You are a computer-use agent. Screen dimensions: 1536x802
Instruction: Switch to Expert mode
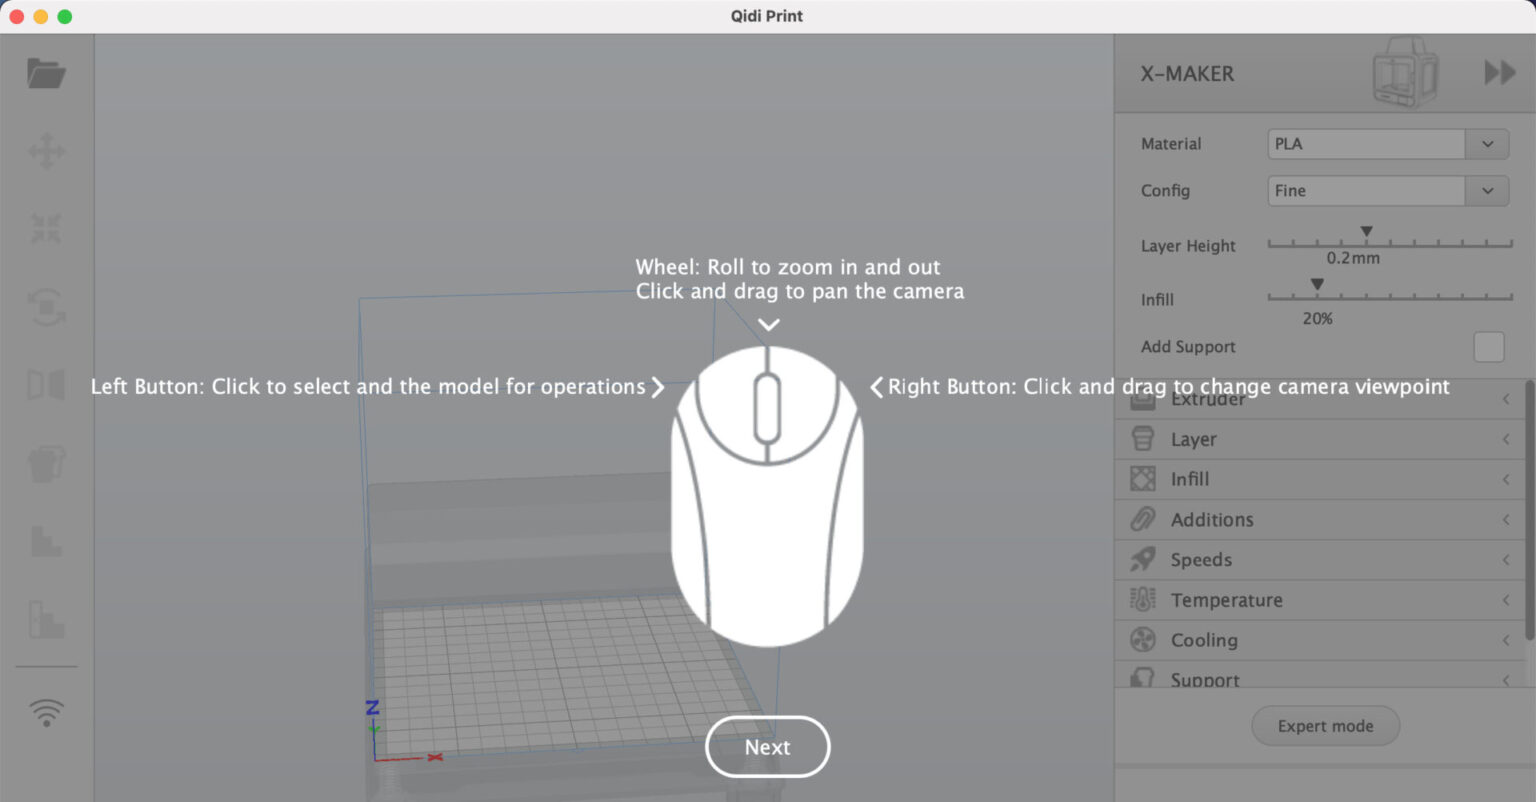[1325, 726]
